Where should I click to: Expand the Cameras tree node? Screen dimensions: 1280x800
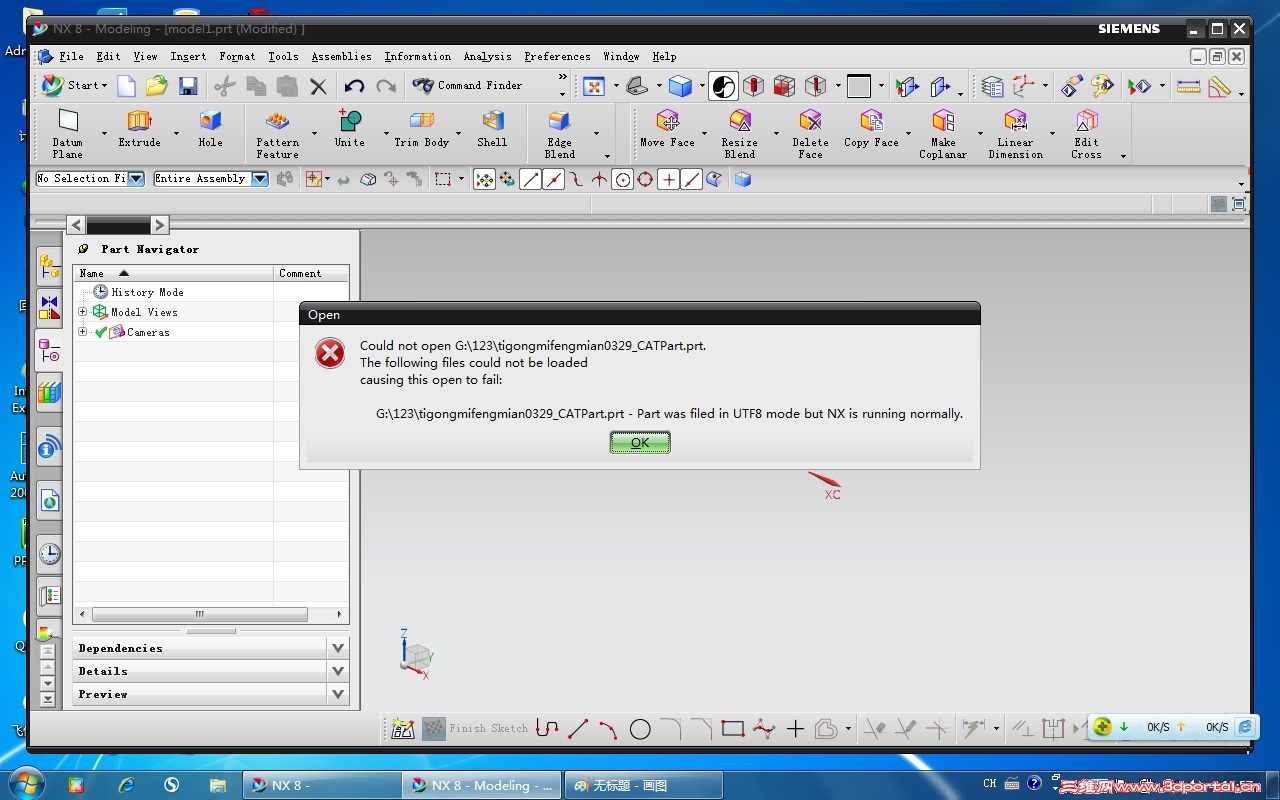coord(83,332)
